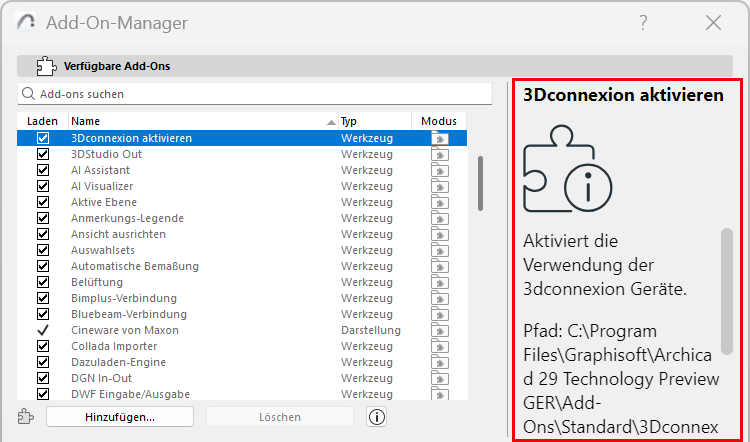Sort by Modus column header
This screenshot has height=442, width=750.
439,122
